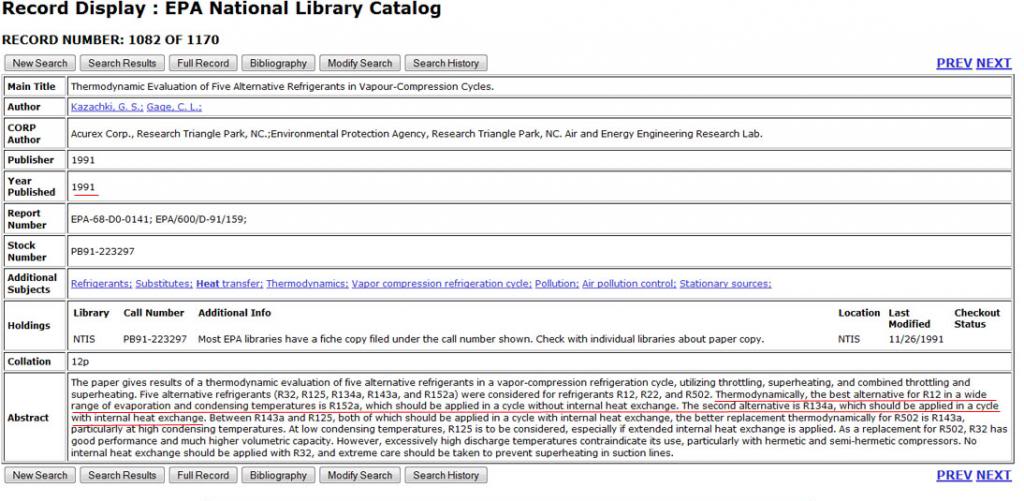Click the top New Search button

pos(40,63)
